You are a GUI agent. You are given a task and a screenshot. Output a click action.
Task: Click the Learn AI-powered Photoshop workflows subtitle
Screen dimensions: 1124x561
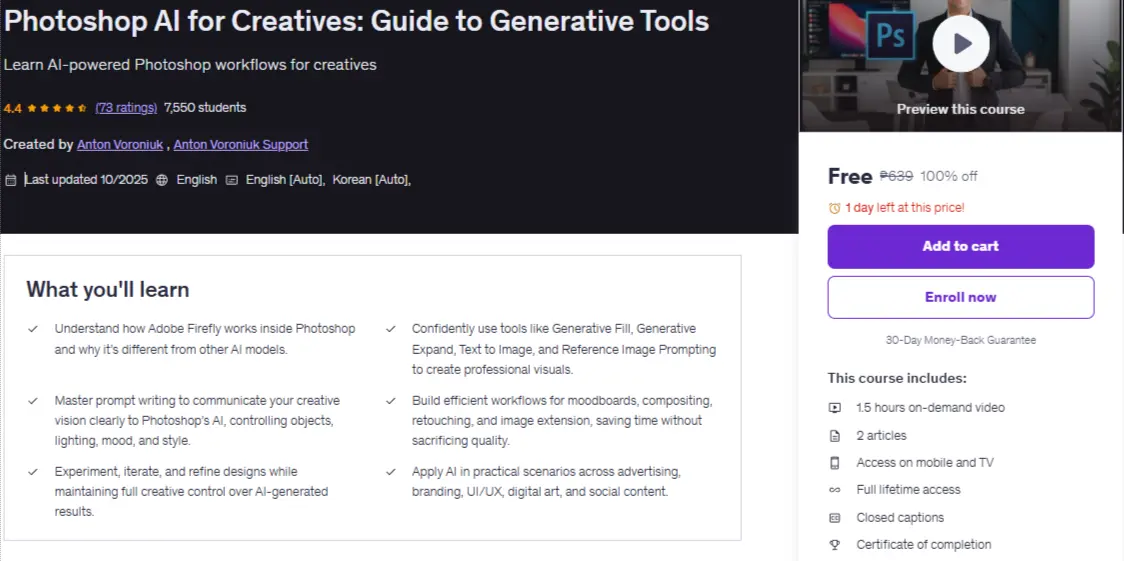pyautogui.click(x=190, y=65)
